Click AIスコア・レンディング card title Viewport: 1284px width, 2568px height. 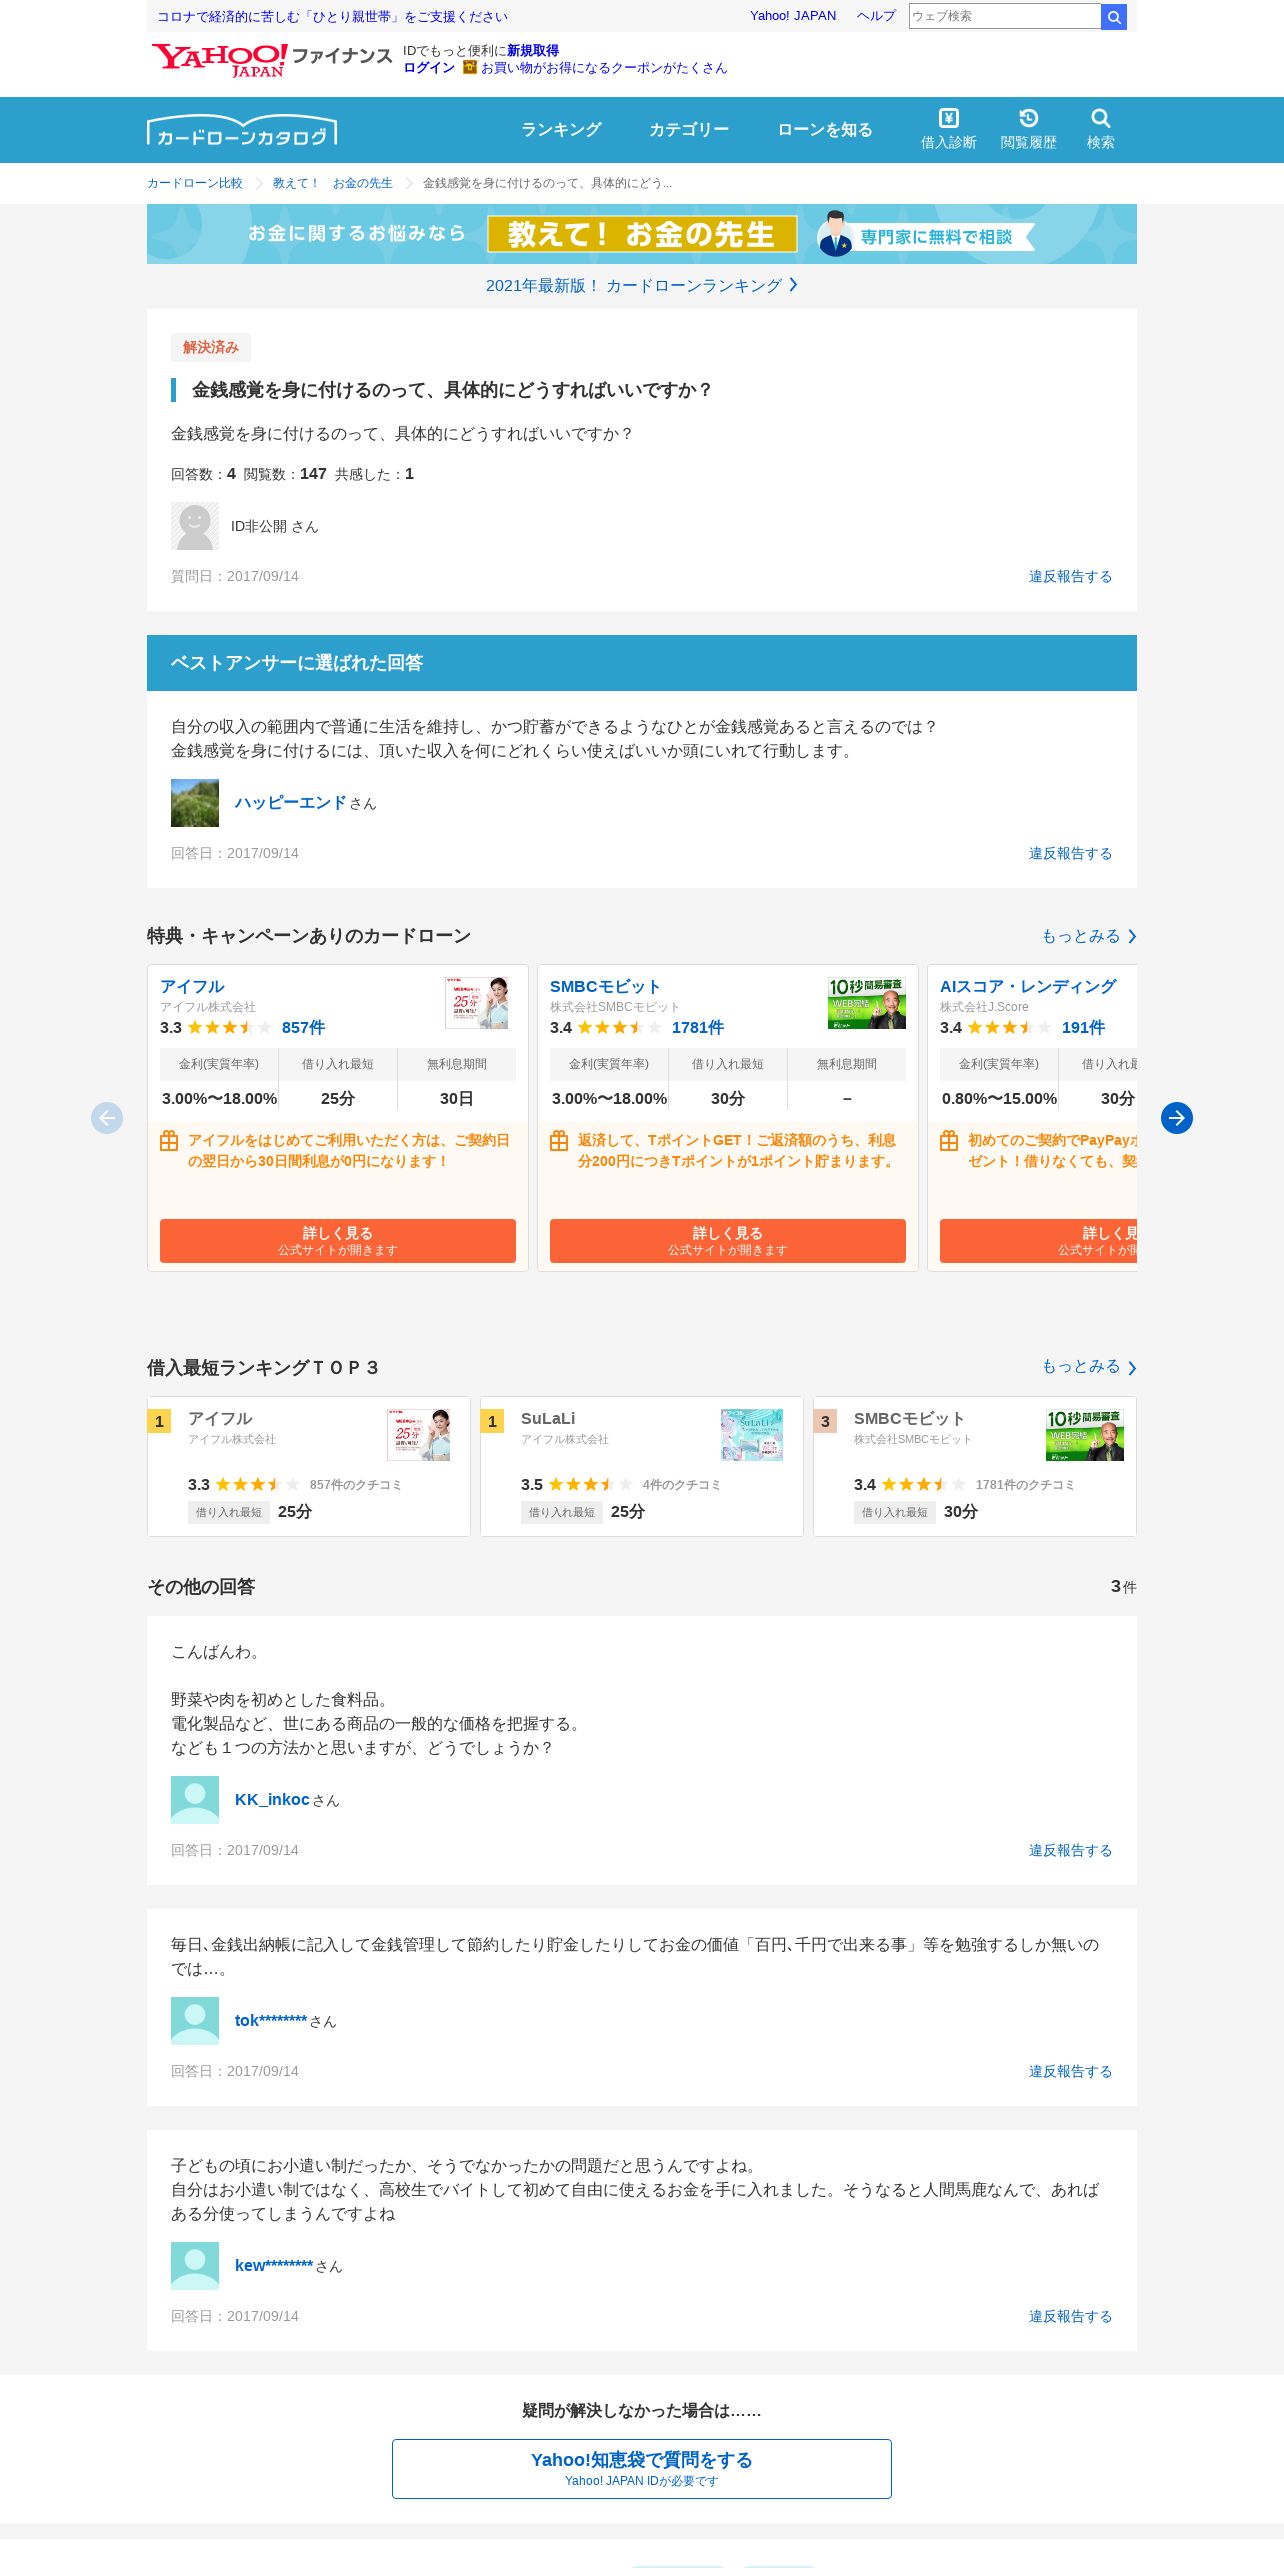[x=1028, y=987]
